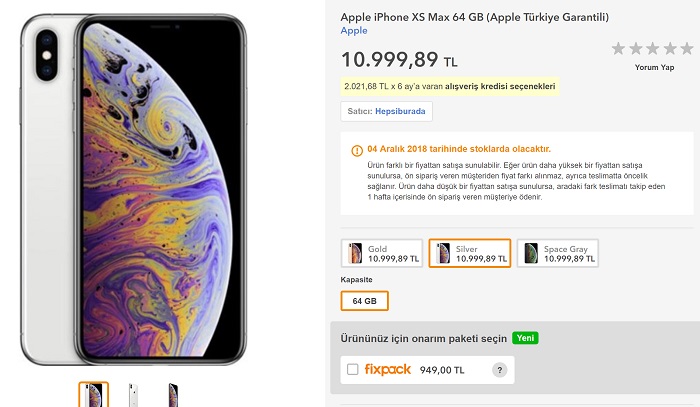Select the Silver color option
Image resolution: width=700 pixels, height=407 pixels.
point(470,253)
